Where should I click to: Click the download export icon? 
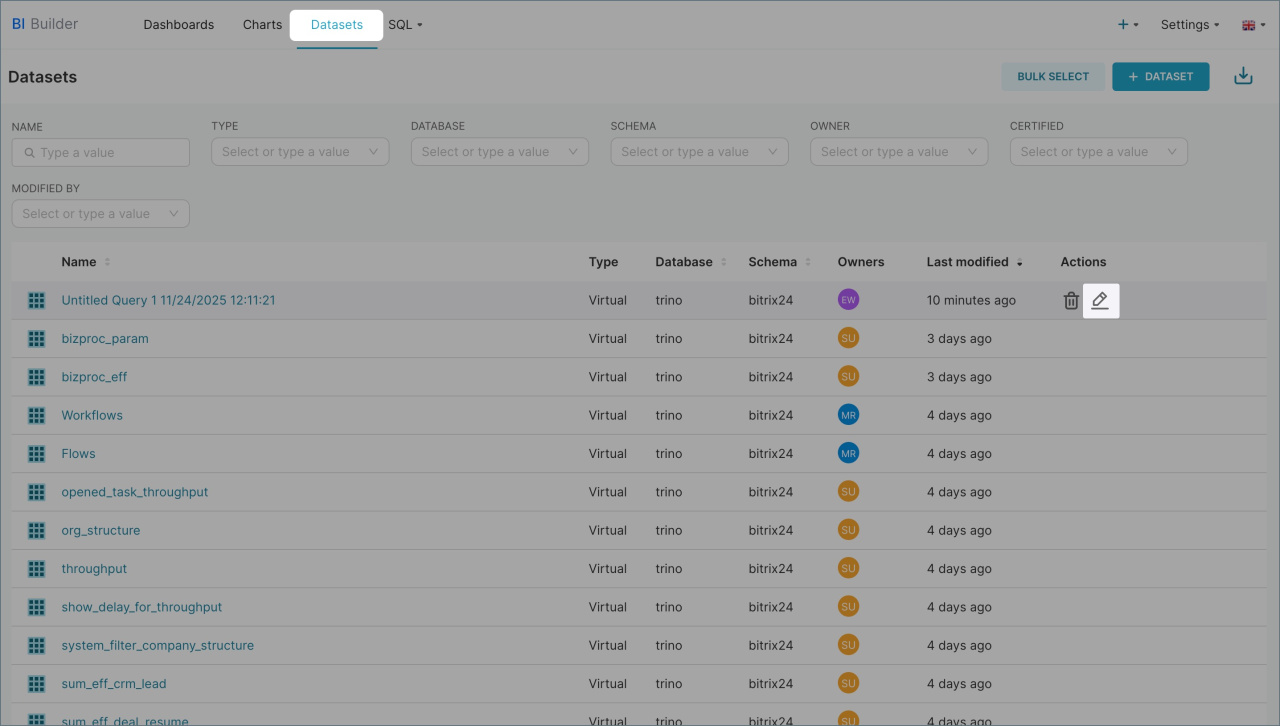(x=1243, y=76)
